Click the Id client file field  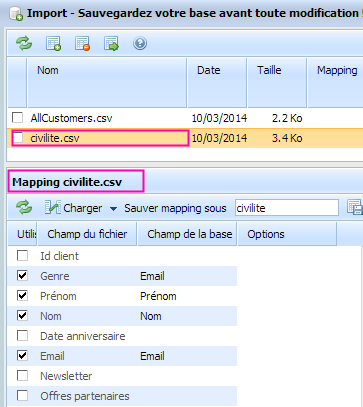pos(59,256)
